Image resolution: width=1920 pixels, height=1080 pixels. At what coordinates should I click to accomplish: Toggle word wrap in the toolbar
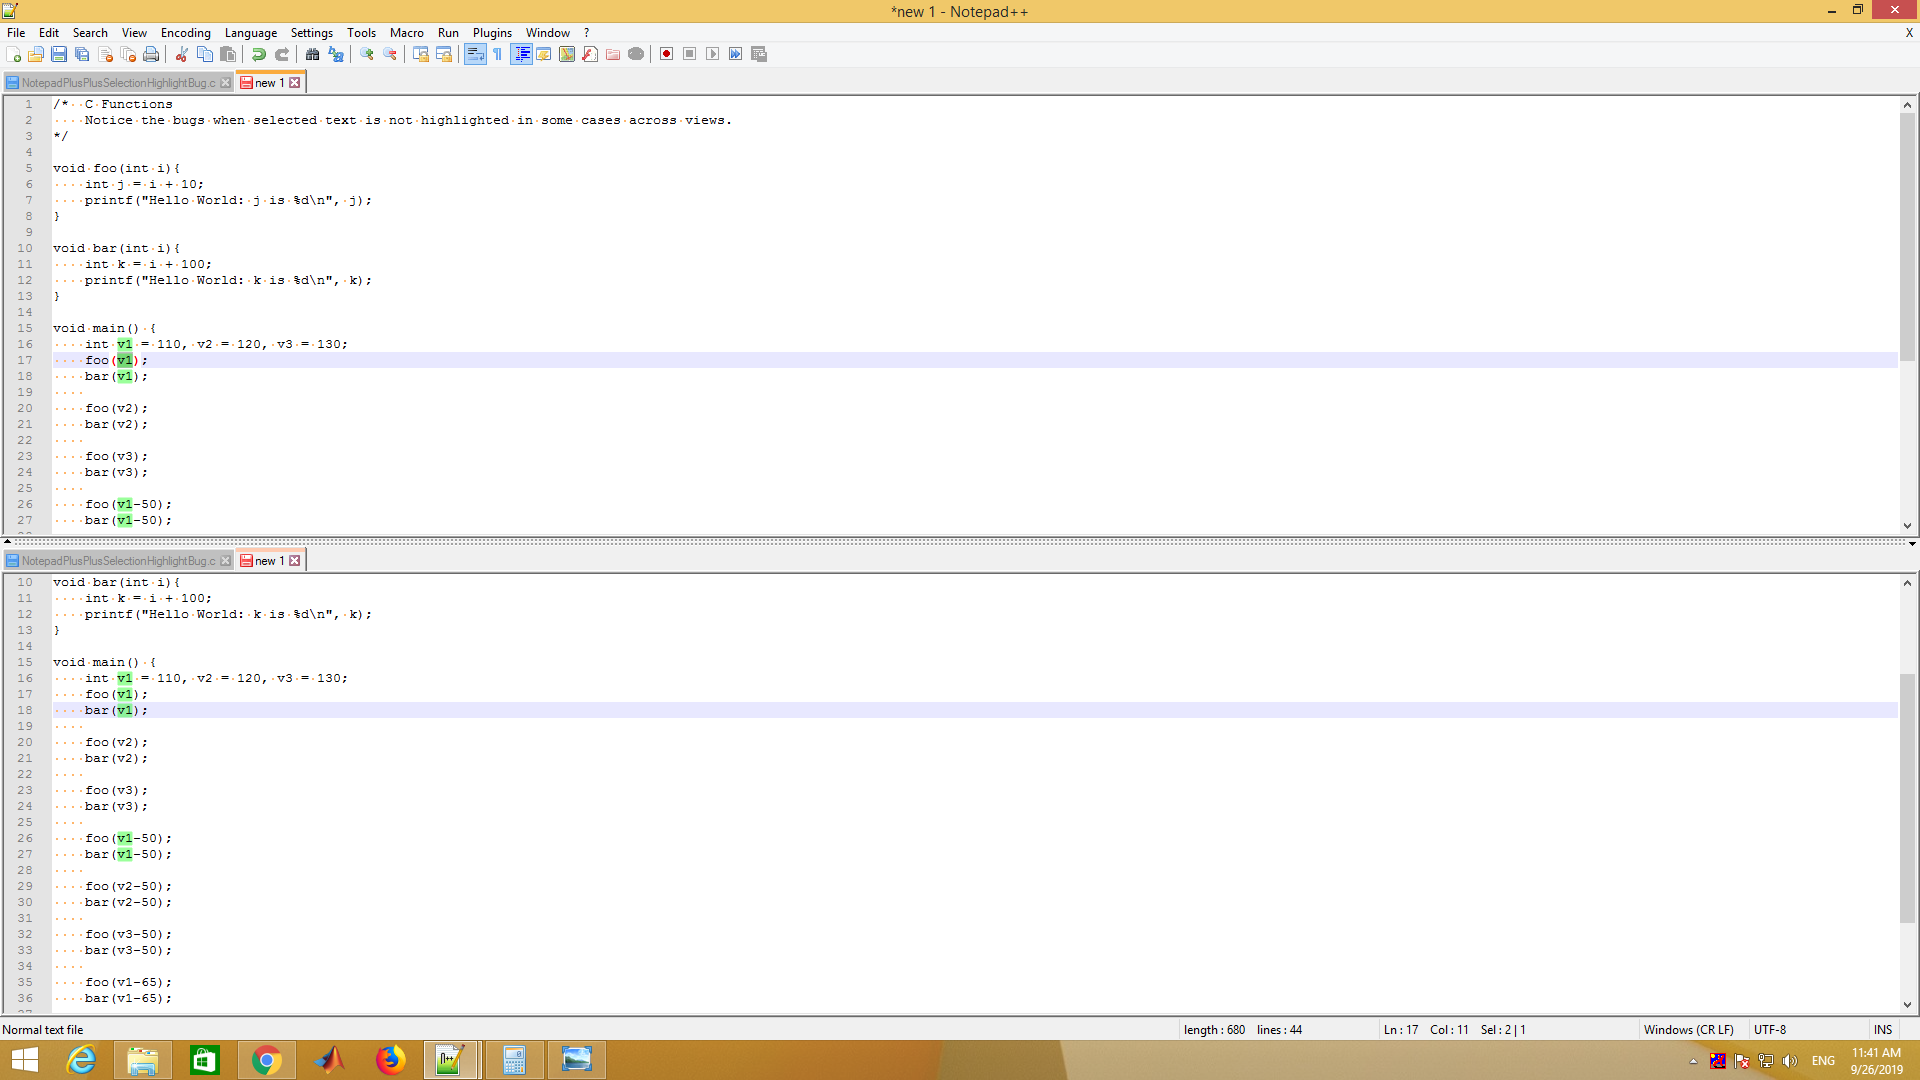point(475,54)
